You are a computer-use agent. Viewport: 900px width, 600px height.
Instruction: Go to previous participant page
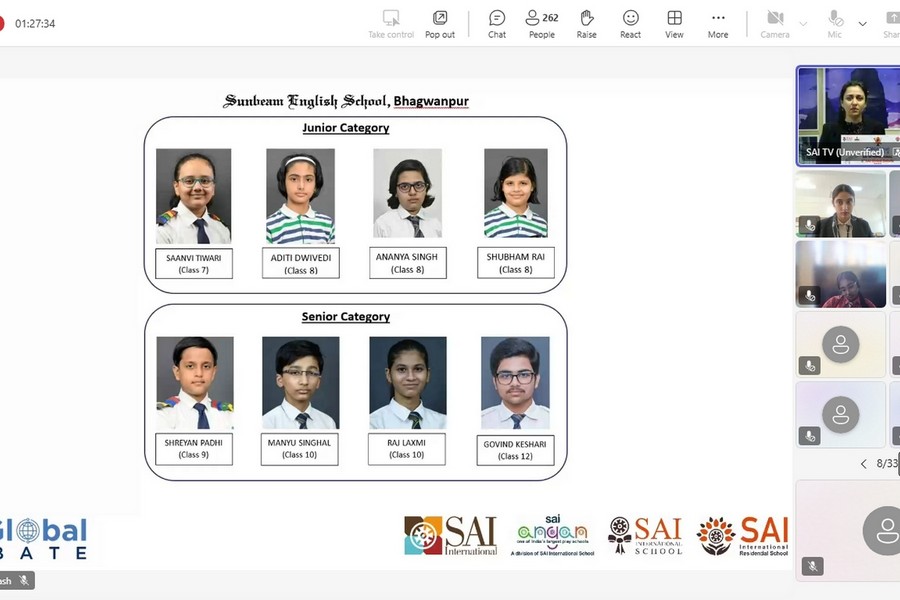pos(864,464)
